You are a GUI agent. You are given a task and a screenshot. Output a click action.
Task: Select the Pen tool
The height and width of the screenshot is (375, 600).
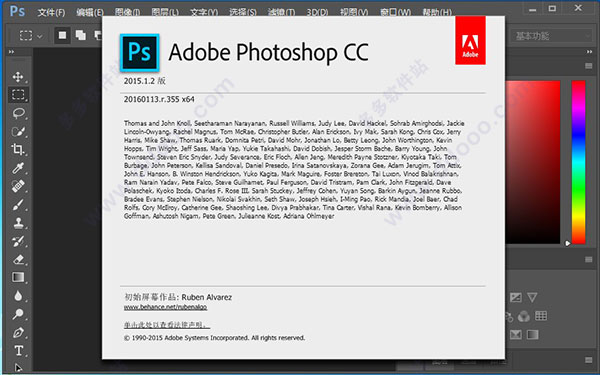click(18, 333)
